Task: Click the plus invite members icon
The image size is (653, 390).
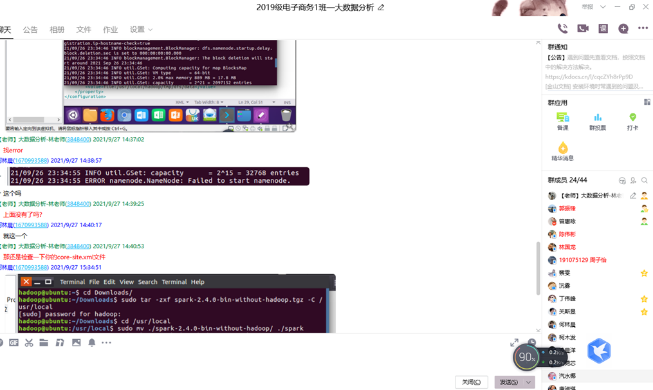Action: 623,28
